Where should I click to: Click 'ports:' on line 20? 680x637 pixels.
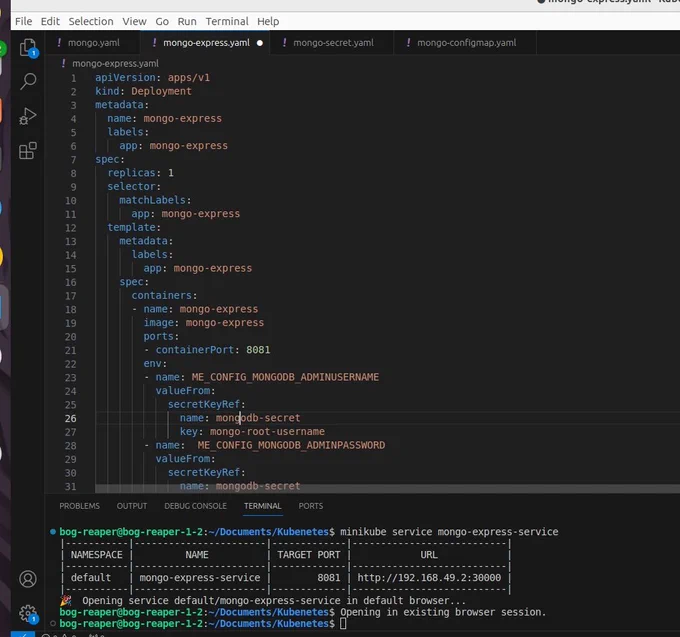pyautogui.click(x=161, y=336)
